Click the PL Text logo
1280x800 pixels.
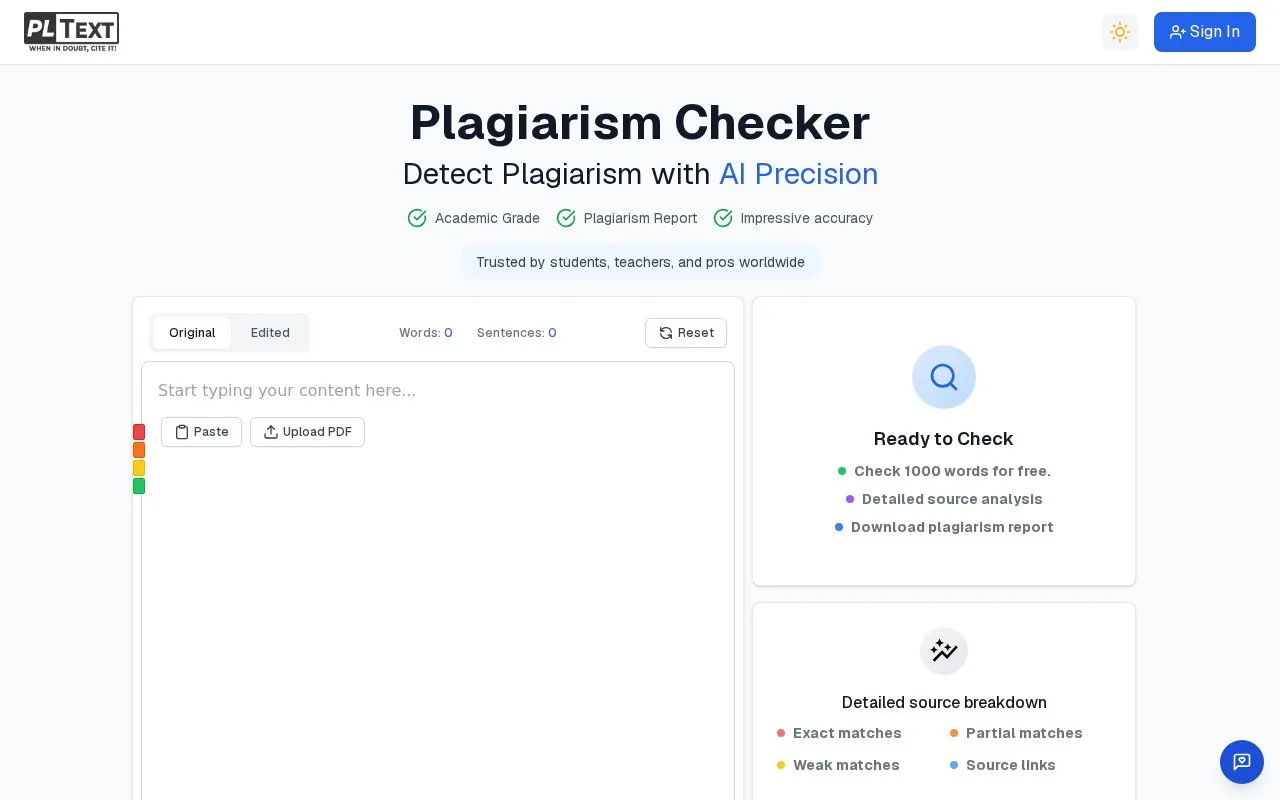click(x=71, y=32)
